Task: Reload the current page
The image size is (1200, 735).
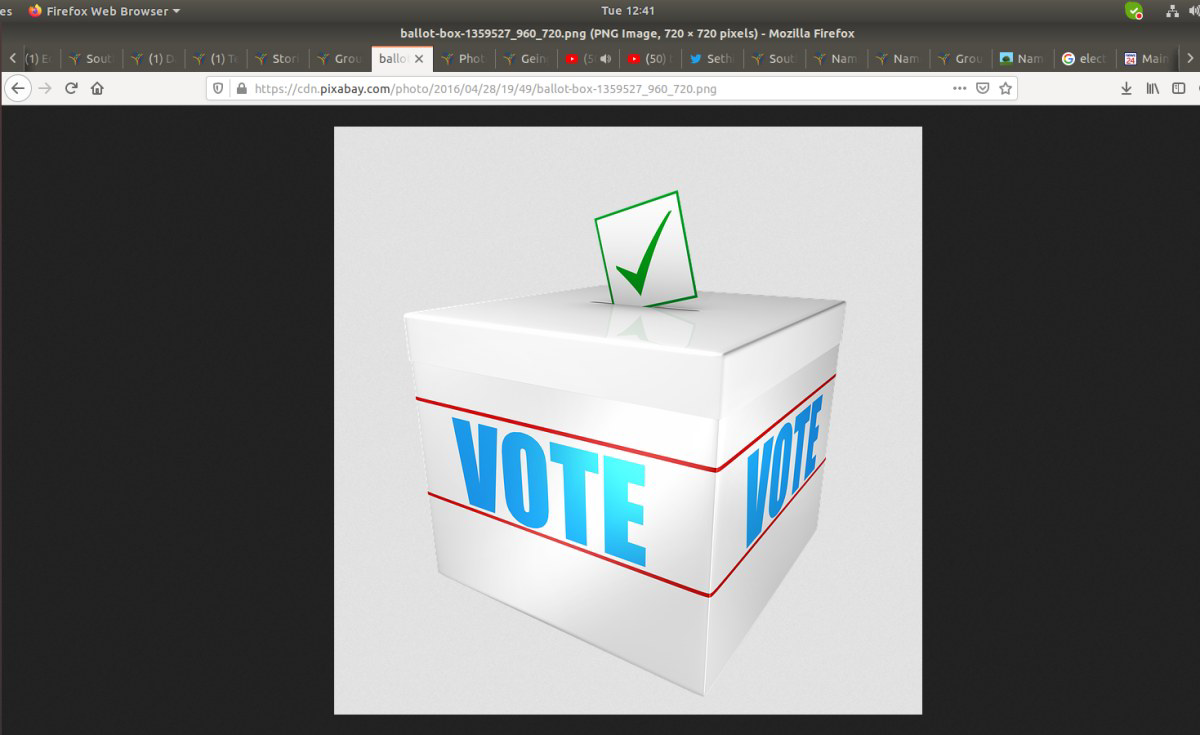Action: pos(71,88)
